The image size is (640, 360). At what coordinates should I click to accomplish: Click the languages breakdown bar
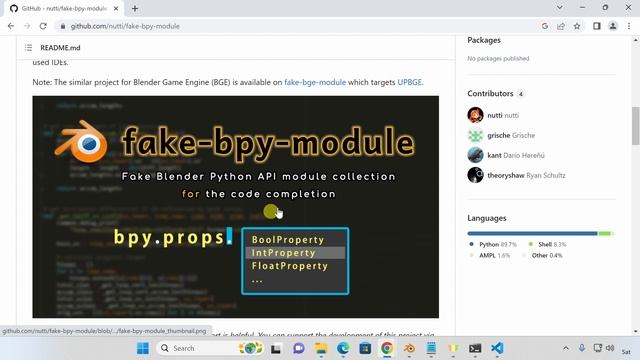[x=540, y=233]
